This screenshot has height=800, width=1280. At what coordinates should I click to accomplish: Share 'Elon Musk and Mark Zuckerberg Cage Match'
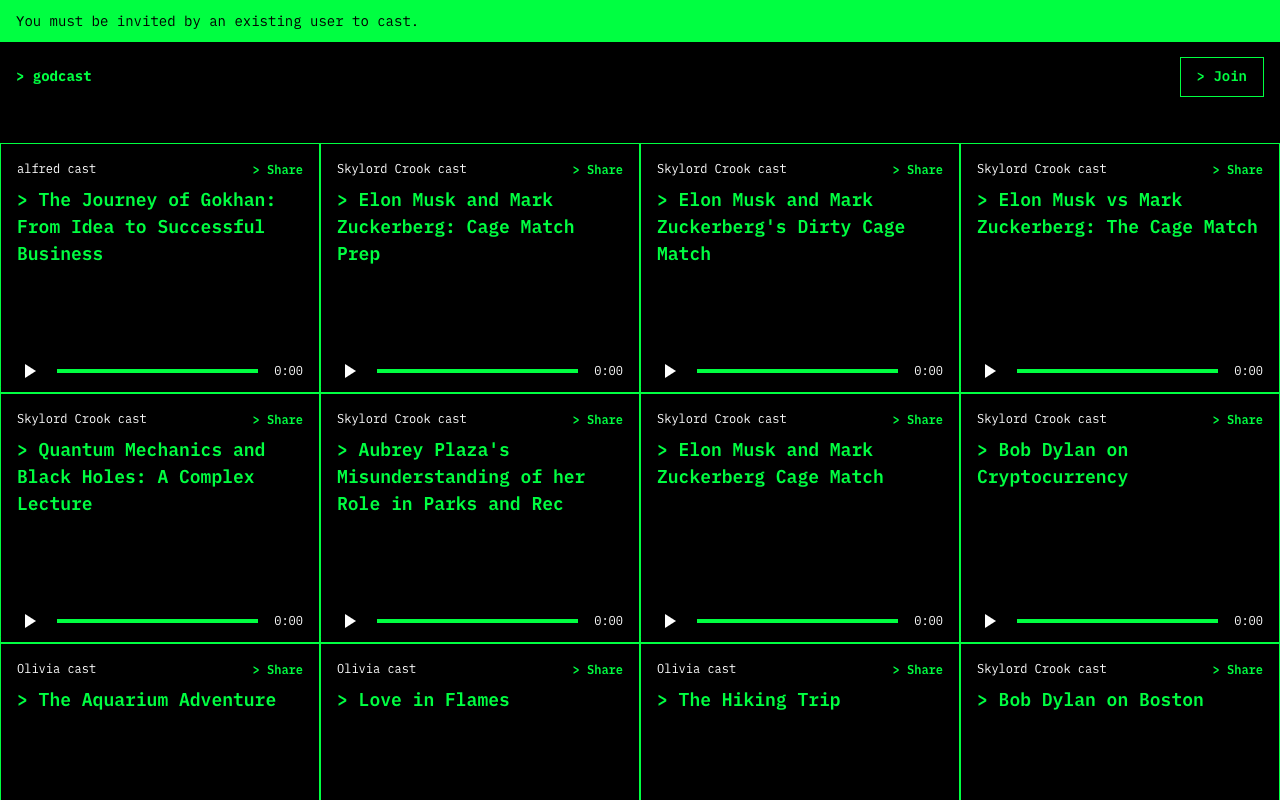point(918,420)
